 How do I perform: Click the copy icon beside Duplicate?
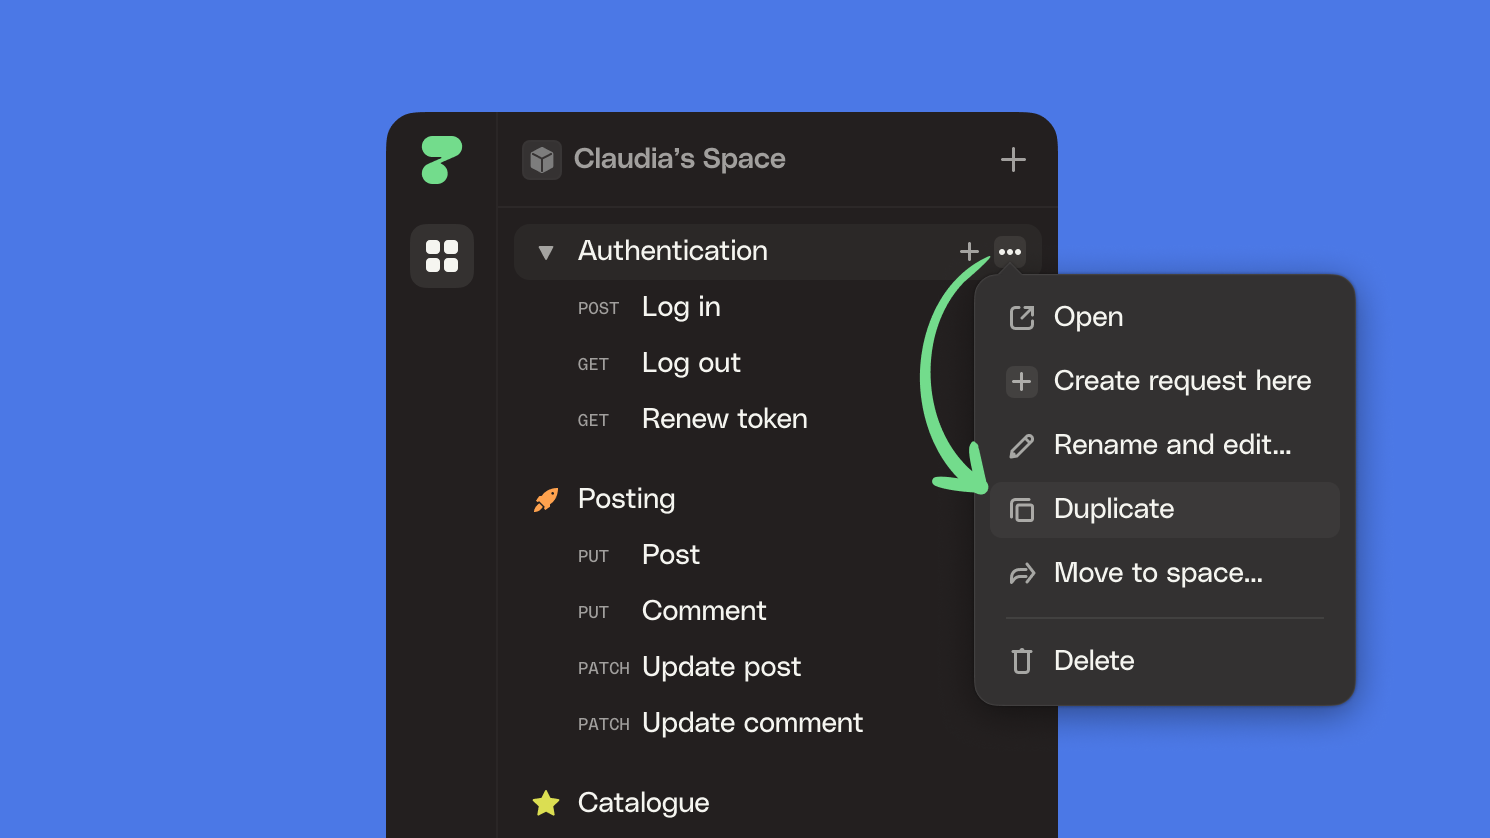click(1021, 509)
